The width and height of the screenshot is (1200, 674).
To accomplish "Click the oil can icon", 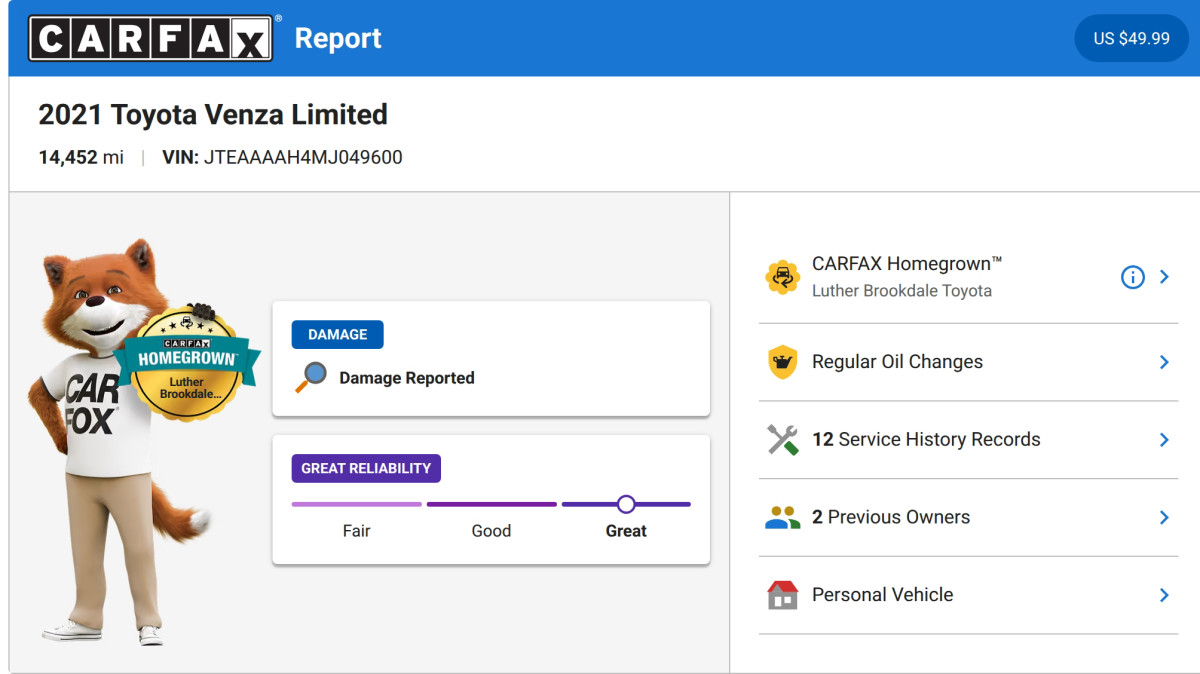I will [x=782, y=362].
